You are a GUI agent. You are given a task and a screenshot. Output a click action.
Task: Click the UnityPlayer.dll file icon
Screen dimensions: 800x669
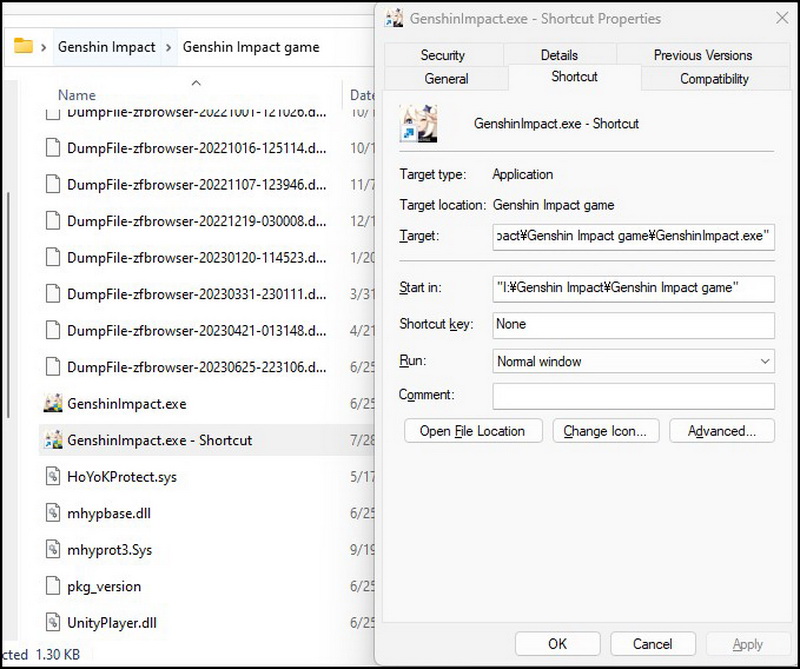(x=53, y=623)
